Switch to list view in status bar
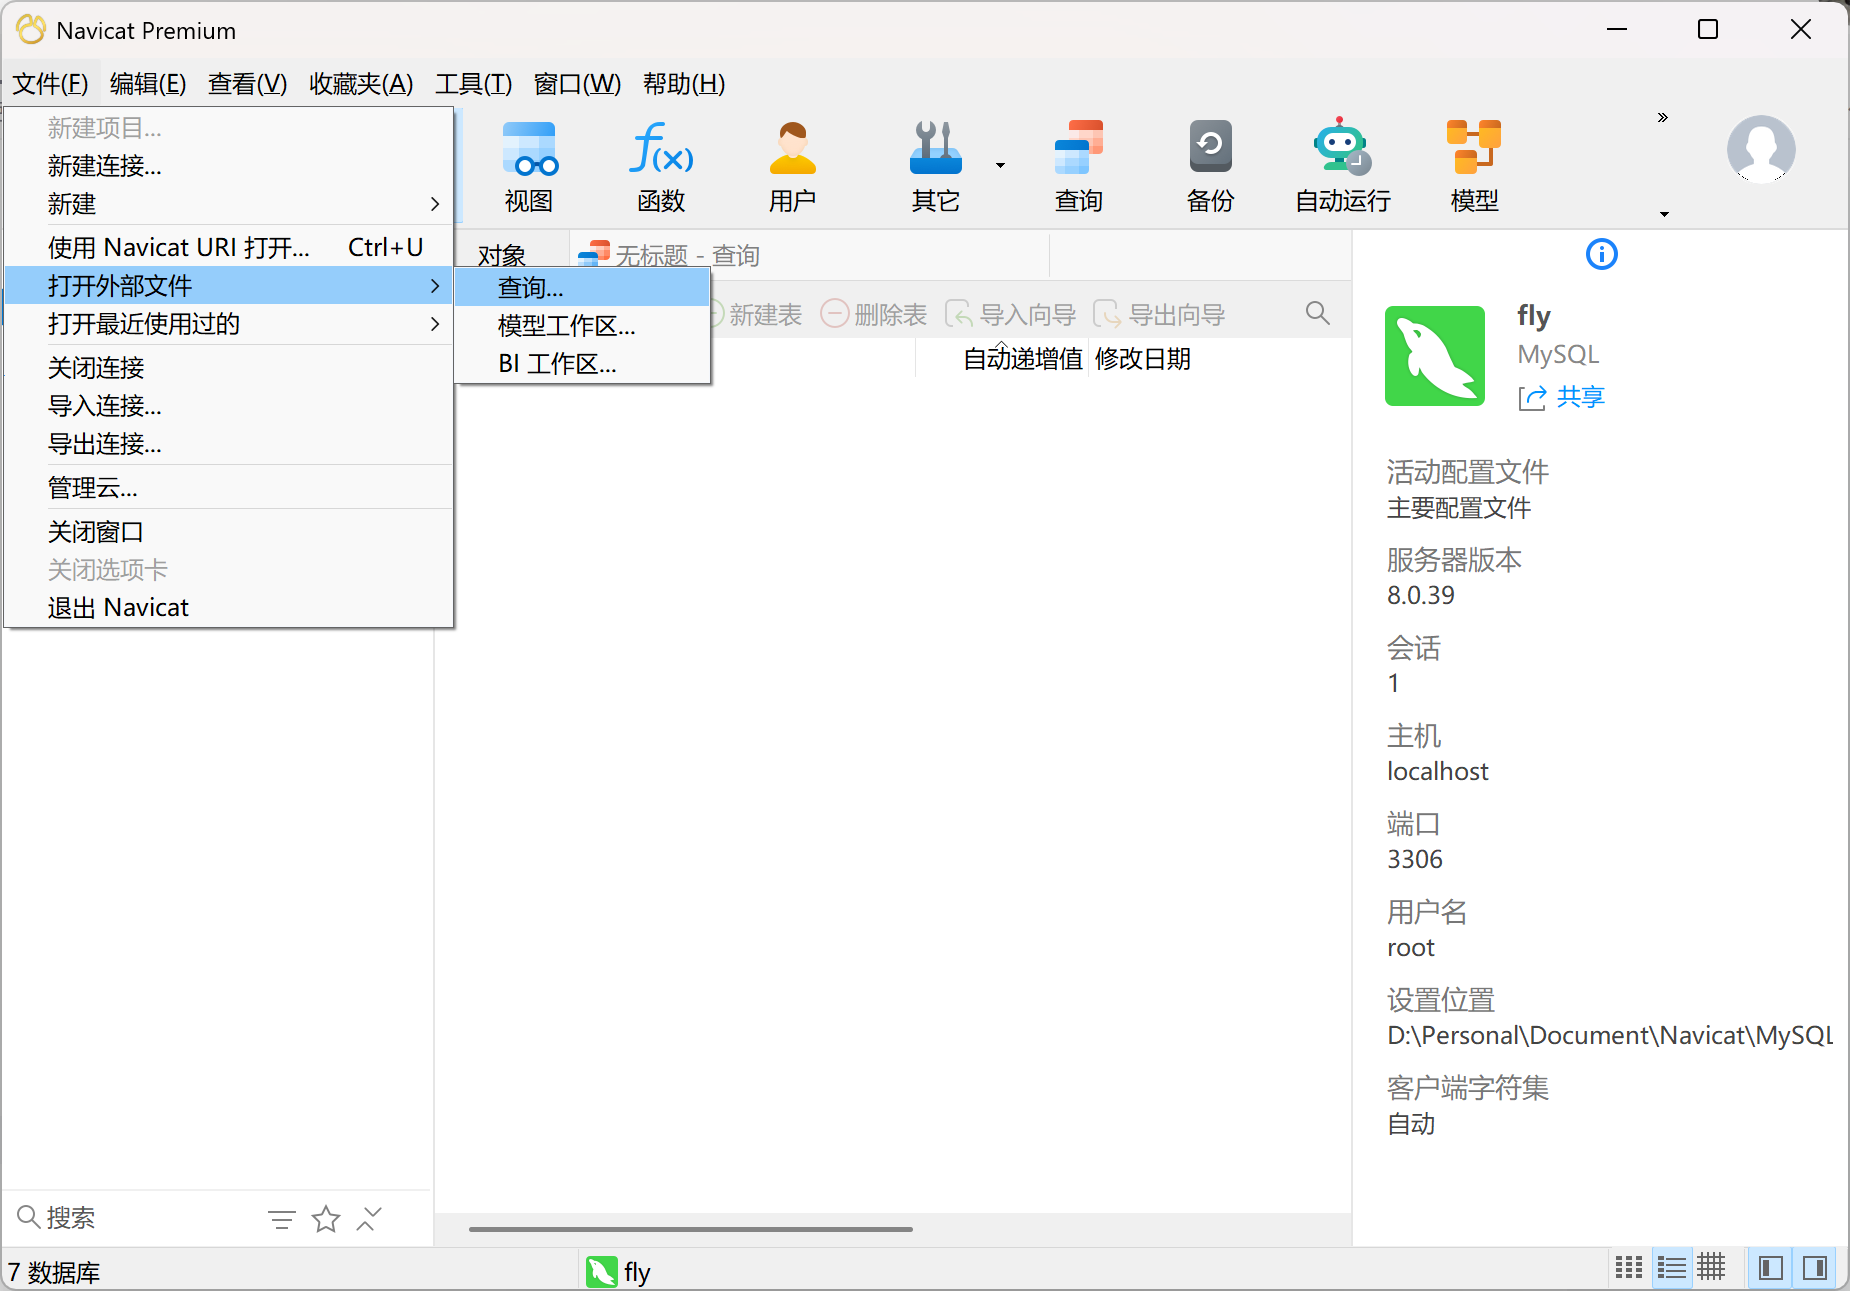 point(1671,1268)
